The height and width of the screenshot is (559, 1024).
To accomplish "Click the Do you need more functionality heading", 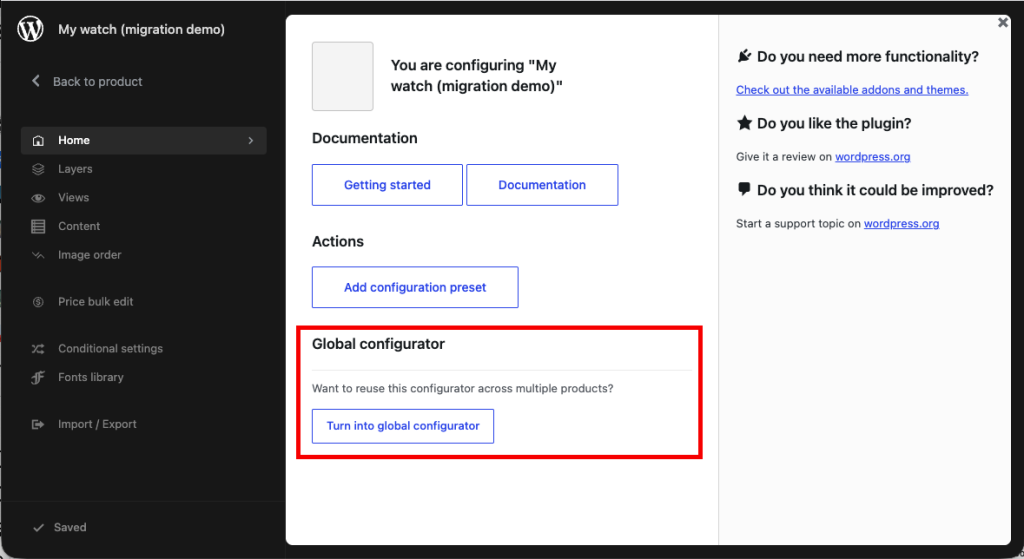I will pos(868,57).
